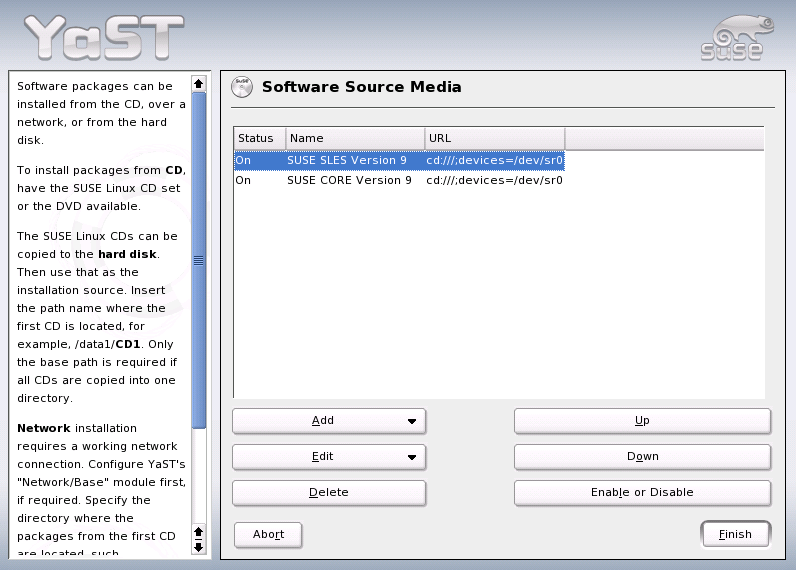796x570 pixels.
Task: Move selected source Down
Action: pos(642,457)
